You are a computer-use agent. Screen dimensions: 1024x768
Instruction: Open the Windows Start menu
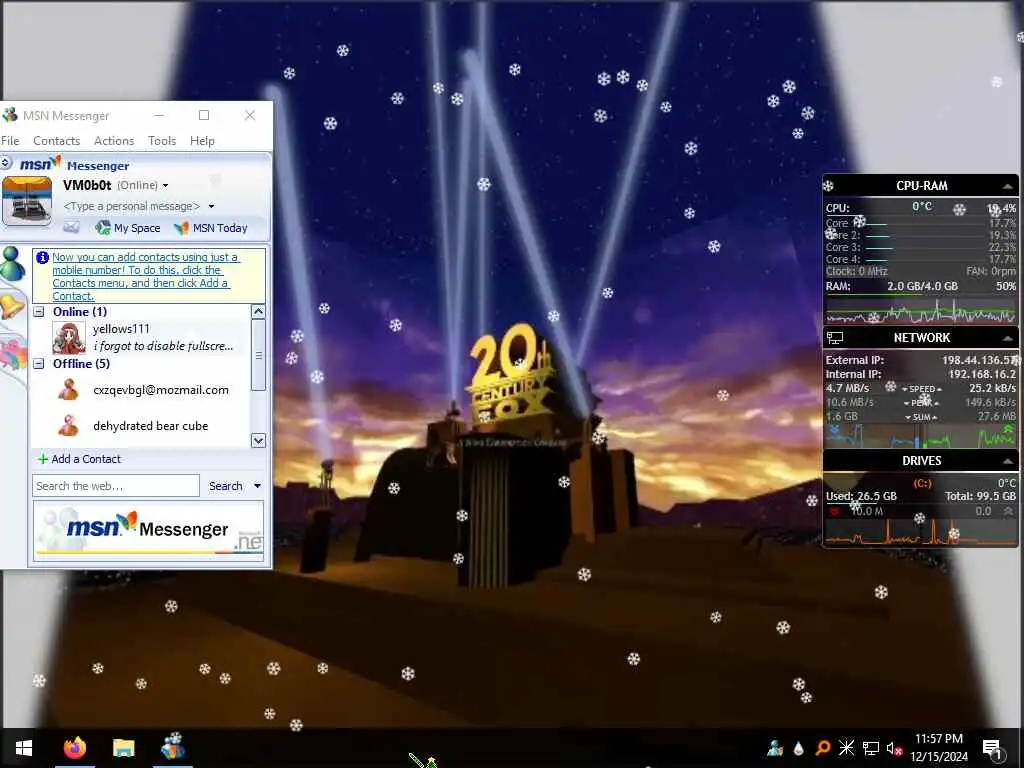click(x=24, y=748)
